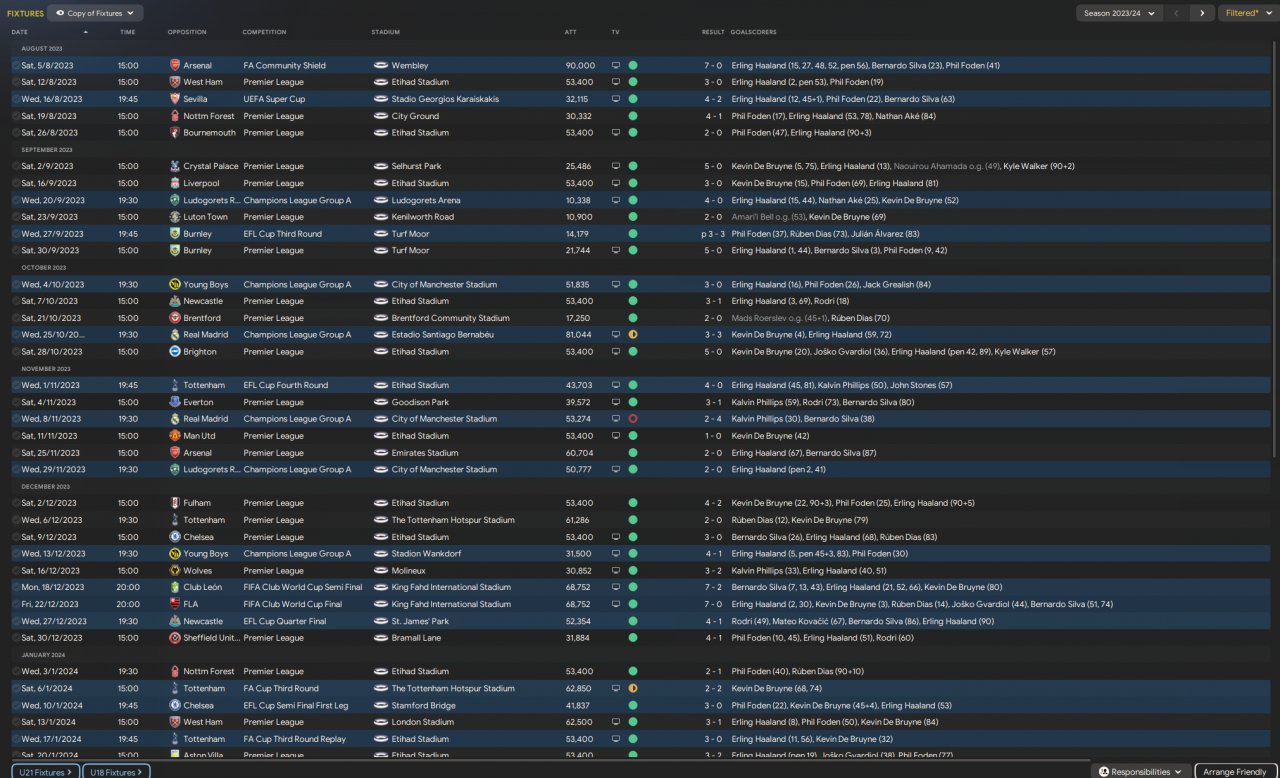The width and height of the screenshot is (1280, 778).
Task: Click the stadium icon beside Wembley
Action: click(x=380, y=65)
